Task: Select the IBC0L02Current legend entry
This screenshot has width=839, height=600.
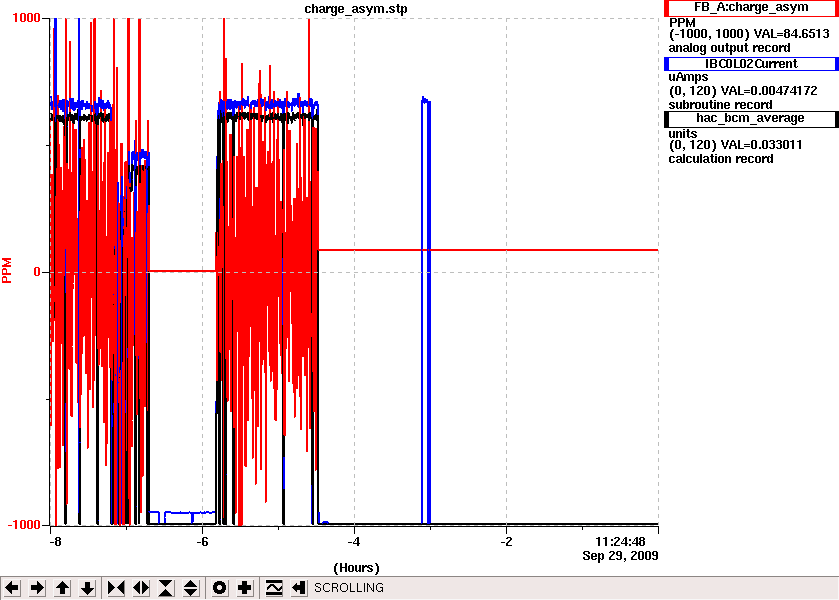Action: [751, 64]
